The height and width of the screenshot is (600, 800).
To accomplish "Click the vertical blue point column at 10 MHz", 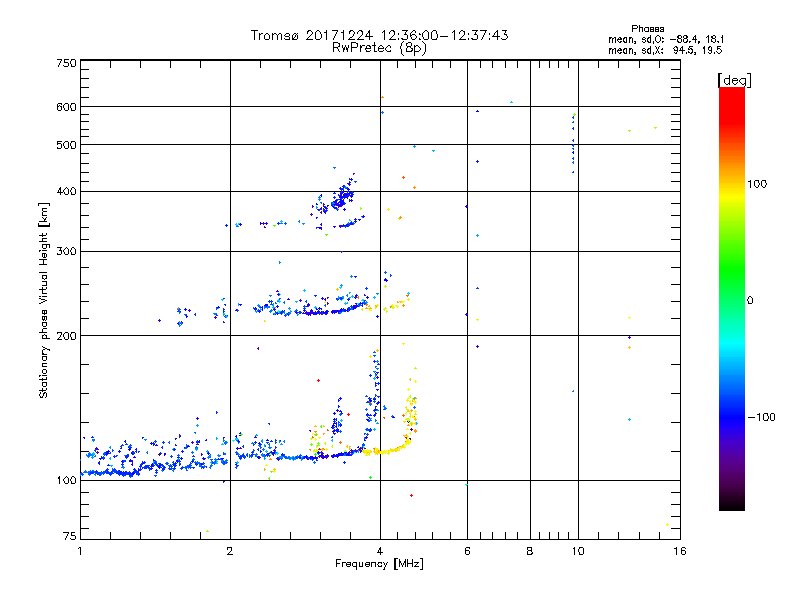I will tap(573, 144).
